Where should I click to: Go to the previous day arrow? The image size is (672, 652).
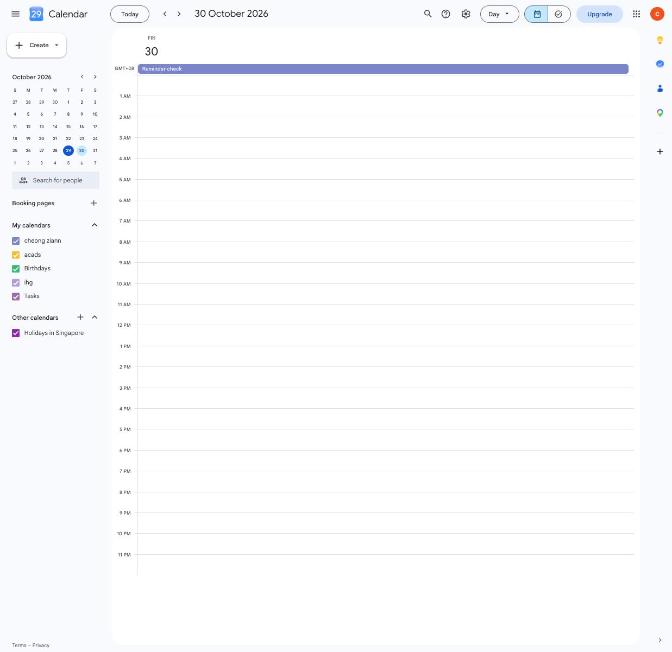point(165,14)
